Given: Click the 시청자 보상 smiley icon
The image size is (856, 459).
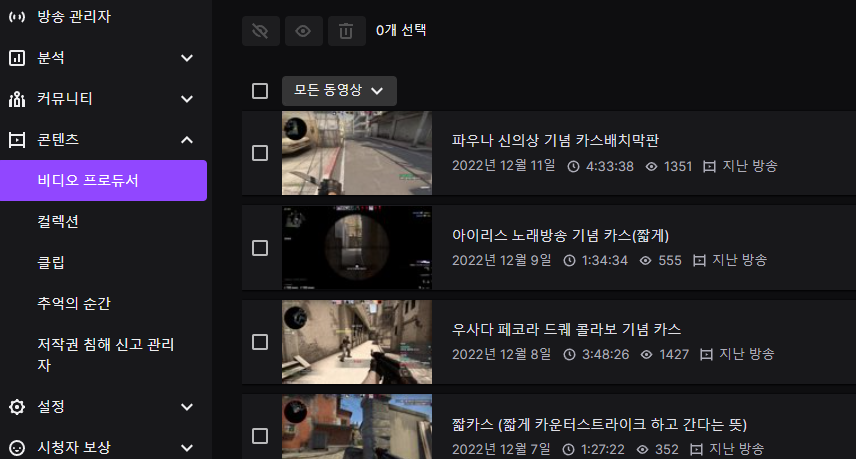Looking at the screenshot, I should [17, 448].
